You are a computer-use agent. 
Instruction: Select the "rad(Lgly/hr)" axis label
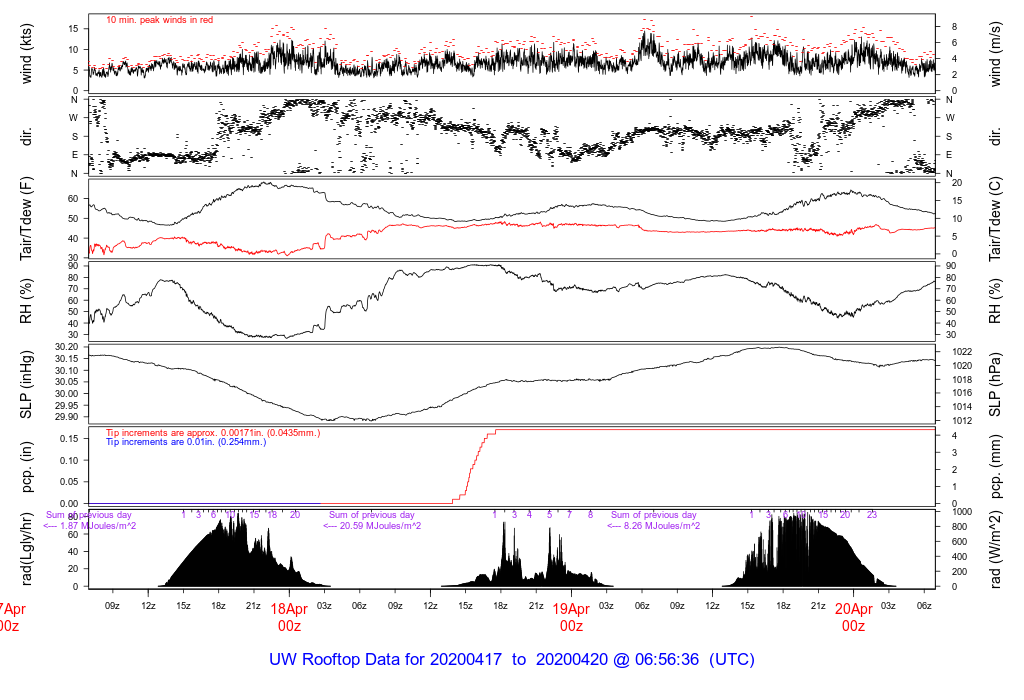coord(26,549)
